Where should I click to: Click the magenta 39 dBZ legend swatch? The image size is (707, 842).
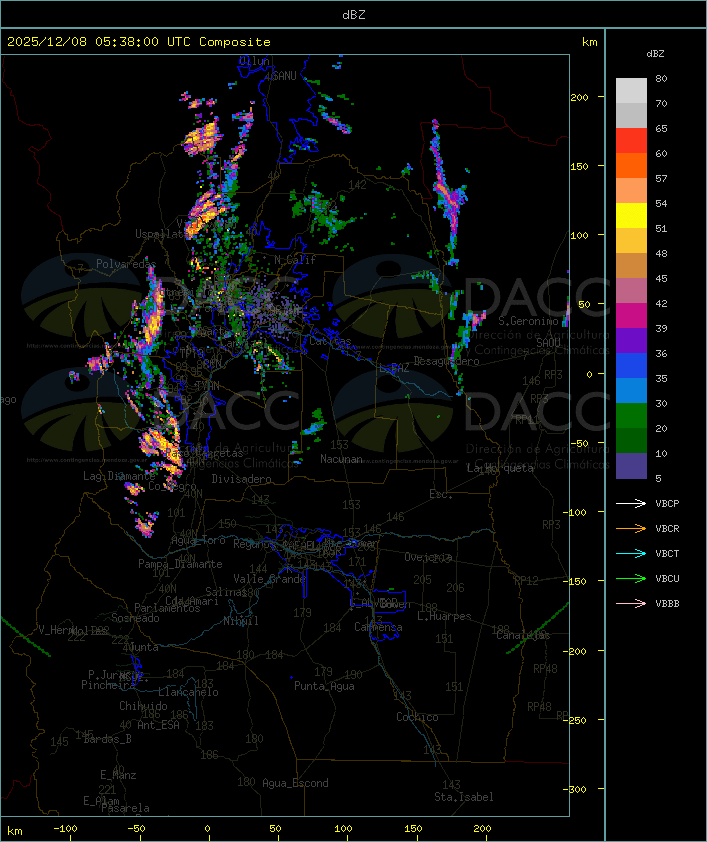tap(631, 316)
